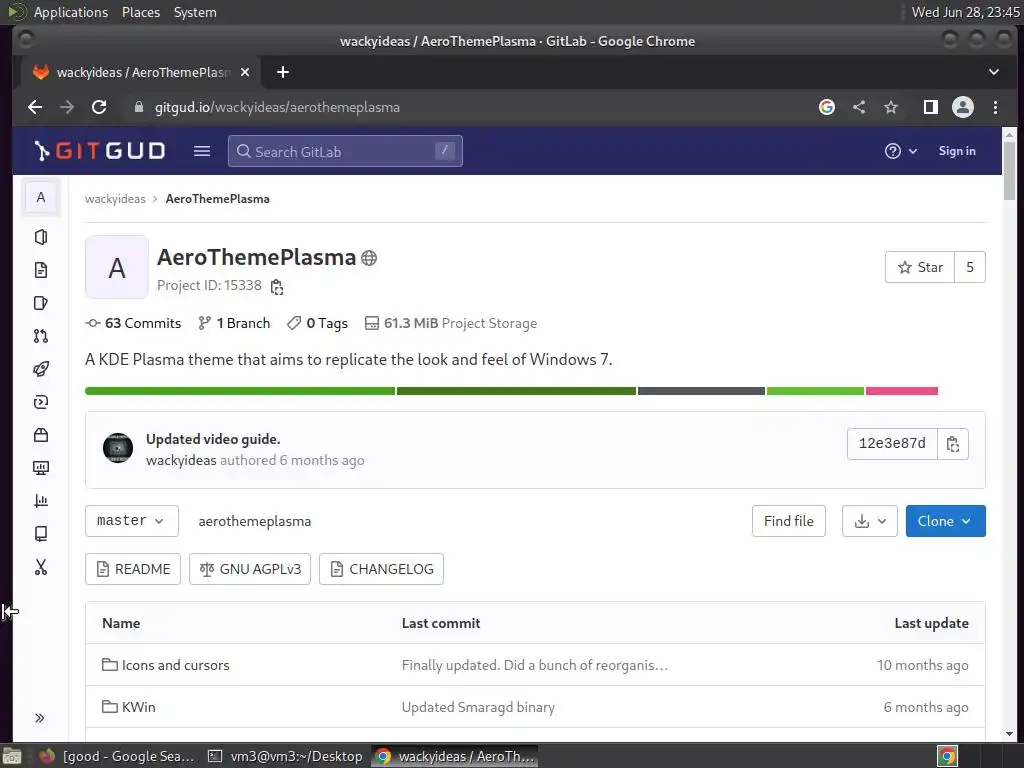
Task: Switch to Google Search Firefox window in taskbar
Action: (116, 756)
